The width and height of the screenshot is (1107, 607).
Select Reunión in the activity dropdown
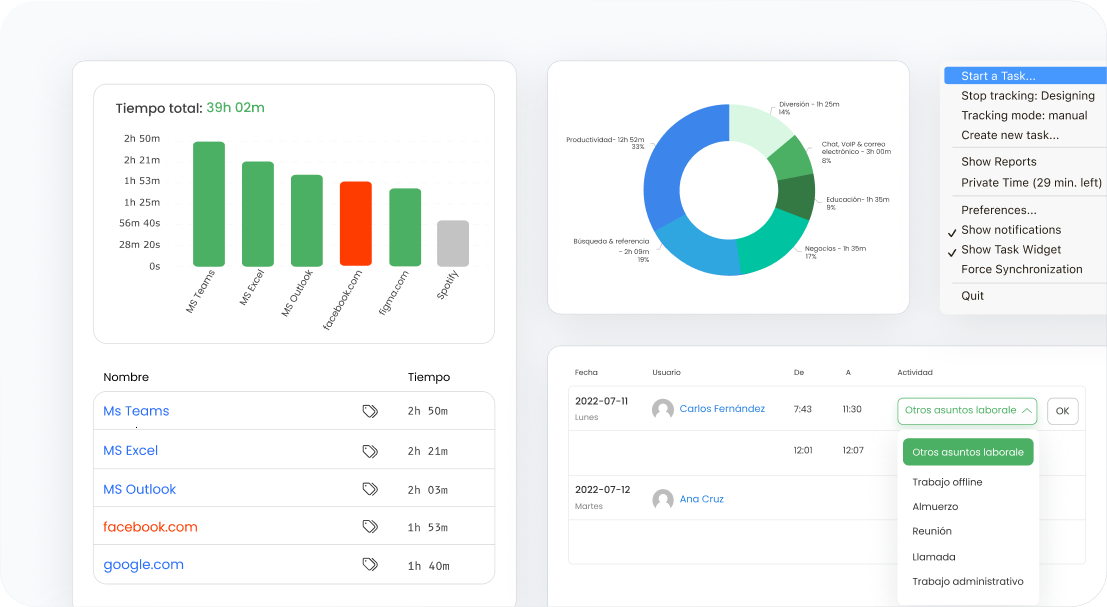click(x=932, y=531)
